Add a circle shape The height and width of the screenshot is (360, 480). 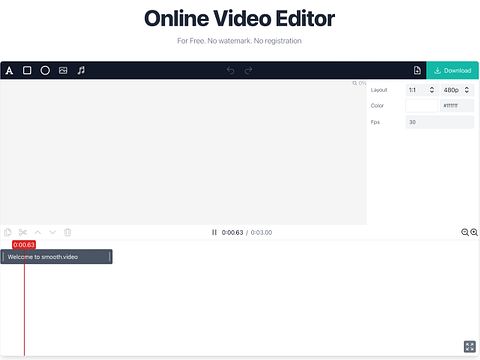45,70
